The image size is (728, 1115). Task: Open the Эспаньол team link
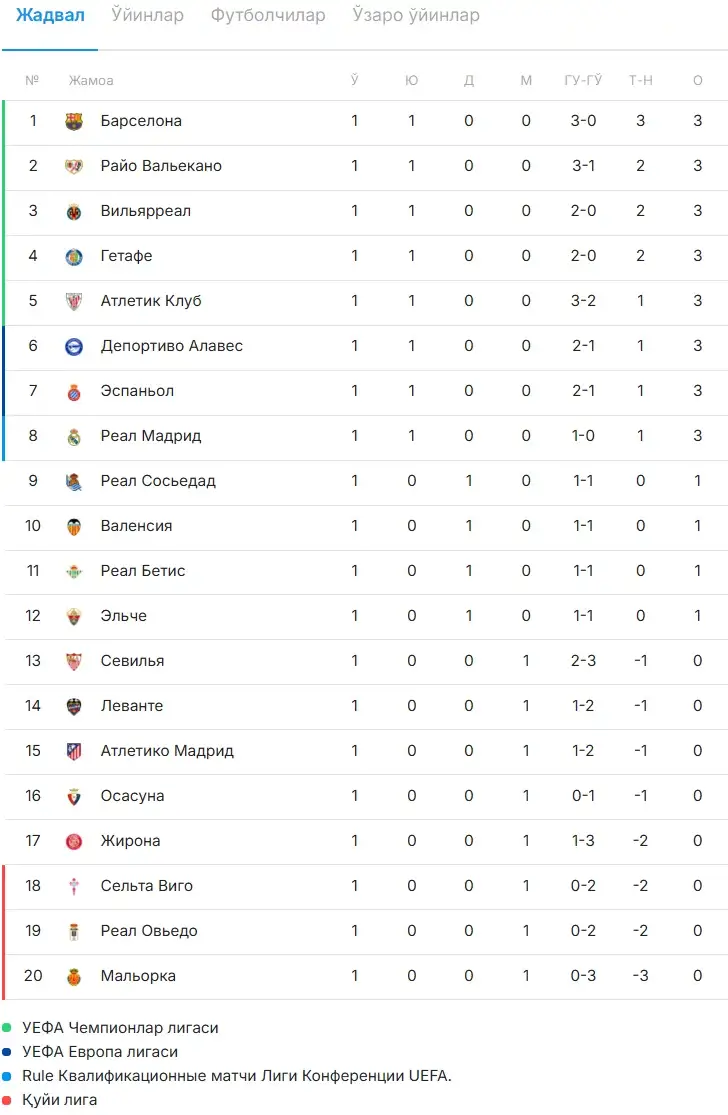click(137, 391)
